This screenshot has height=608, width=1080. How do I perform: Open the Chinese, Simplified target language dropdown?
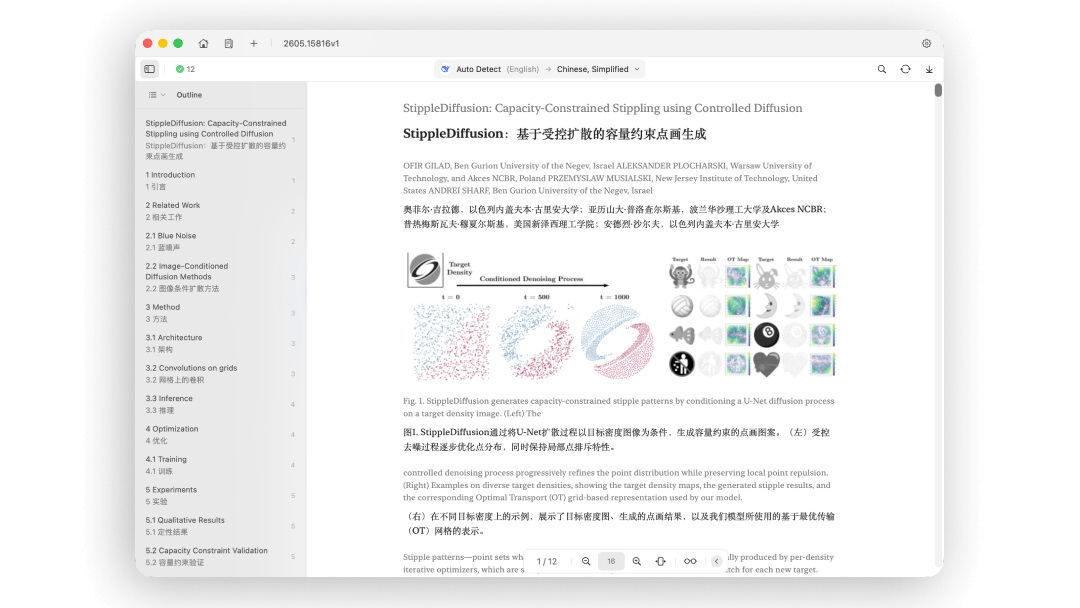point(598,69)
